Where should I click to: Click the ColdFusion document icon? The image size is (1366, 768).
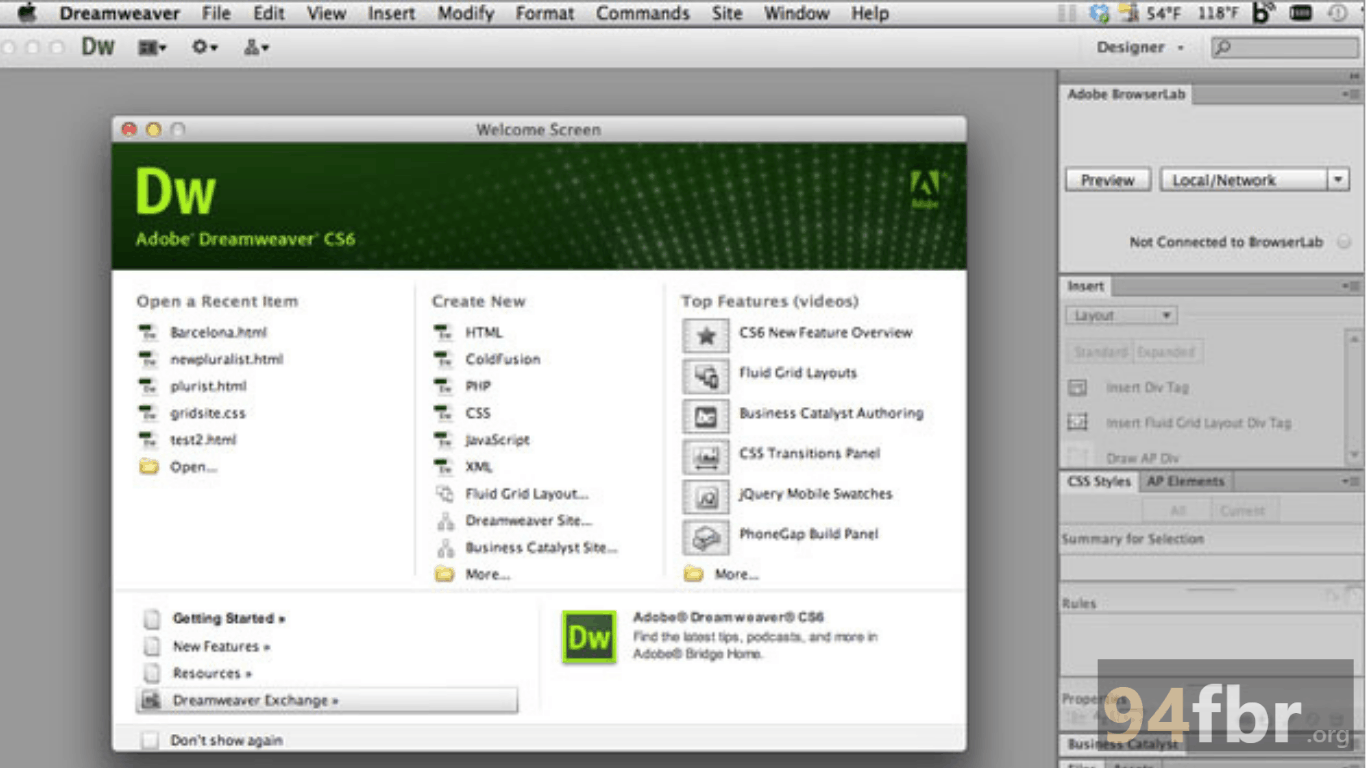coord(444,359)
